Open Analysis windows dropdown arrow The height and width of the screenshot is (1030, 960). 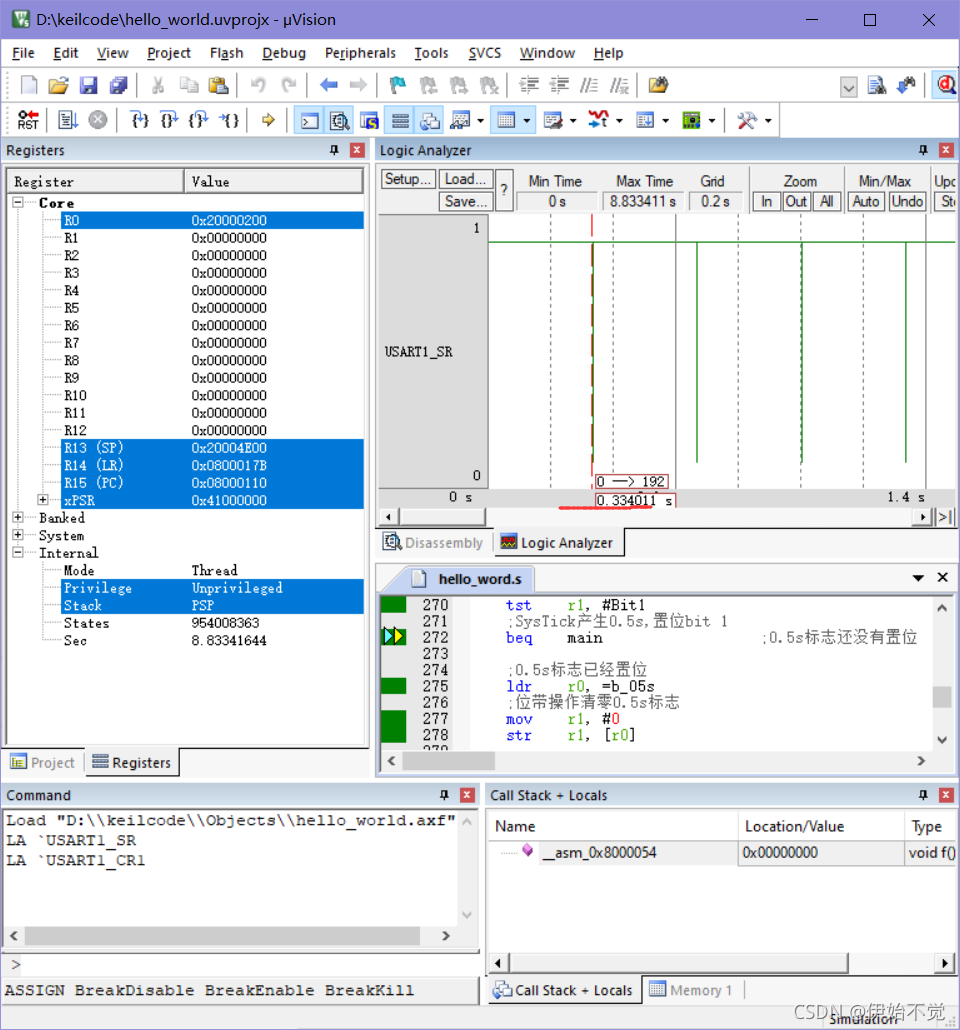(619, 121)
